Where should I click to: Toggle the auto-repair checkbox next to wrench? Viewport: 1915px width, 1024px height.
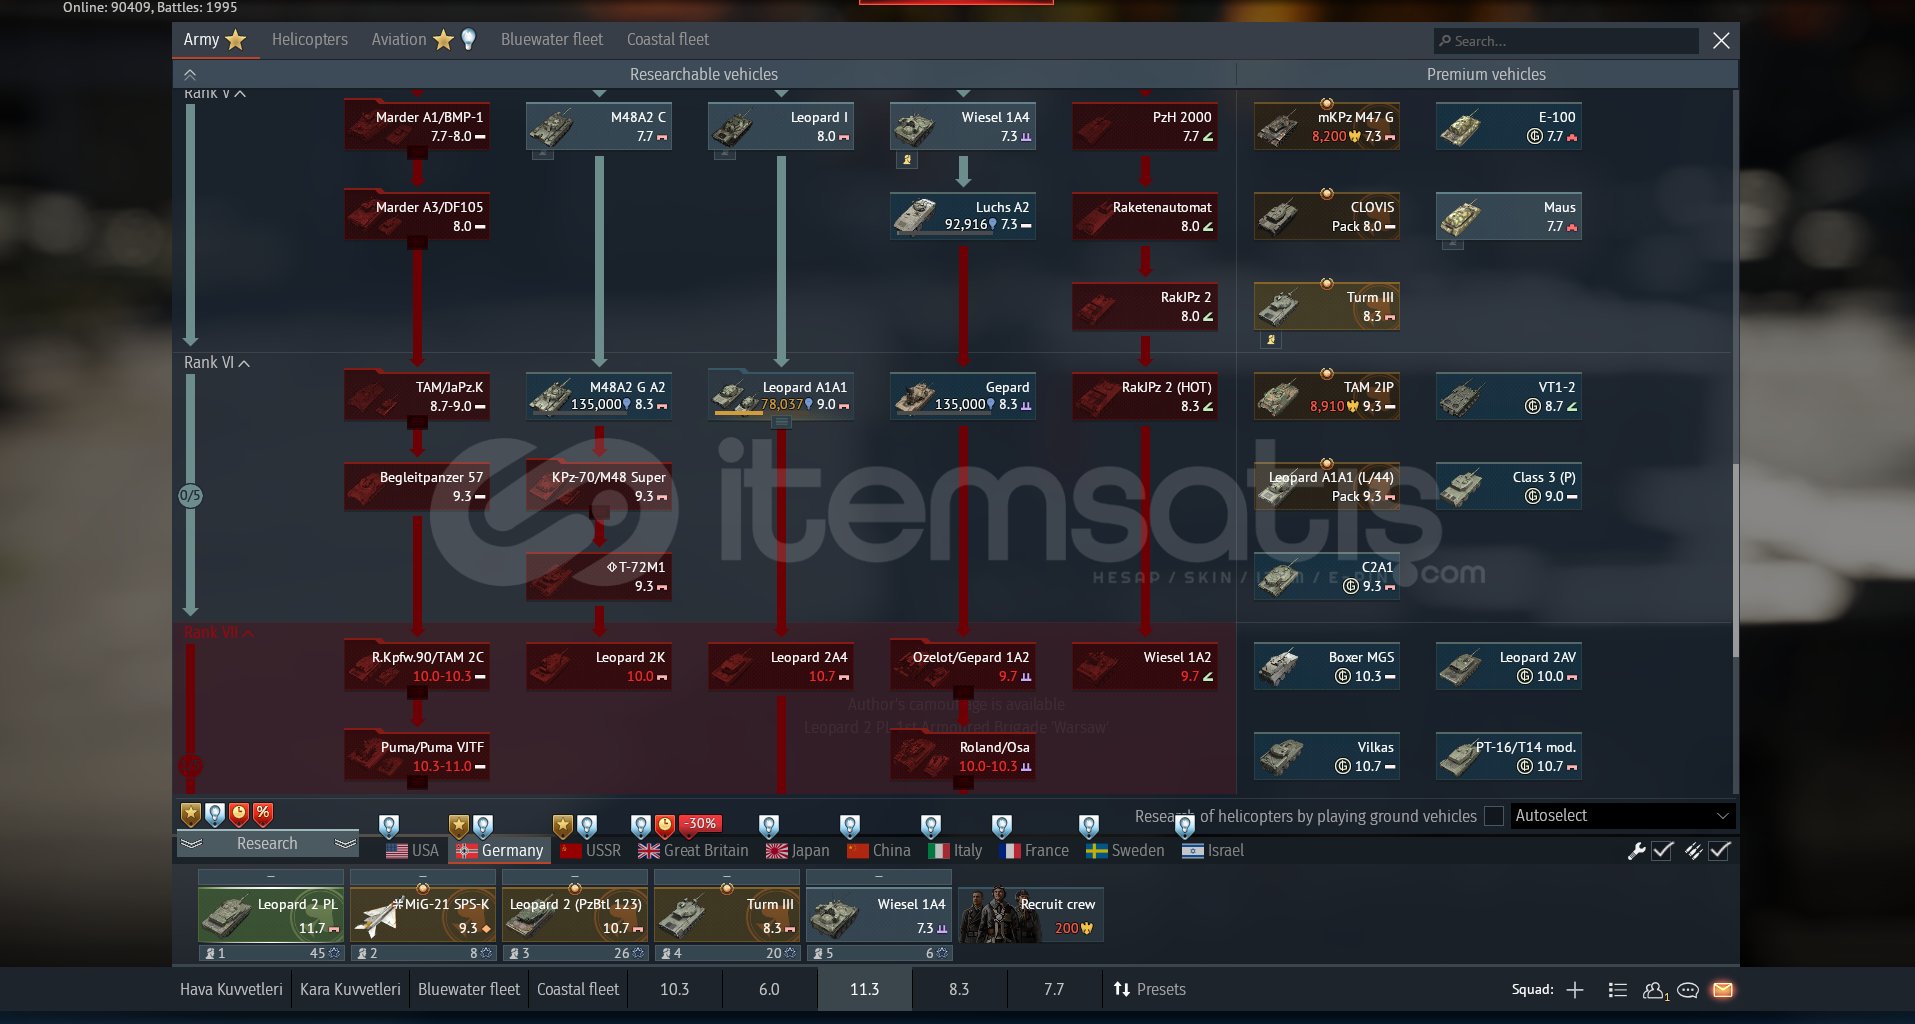pos(1663,851)
